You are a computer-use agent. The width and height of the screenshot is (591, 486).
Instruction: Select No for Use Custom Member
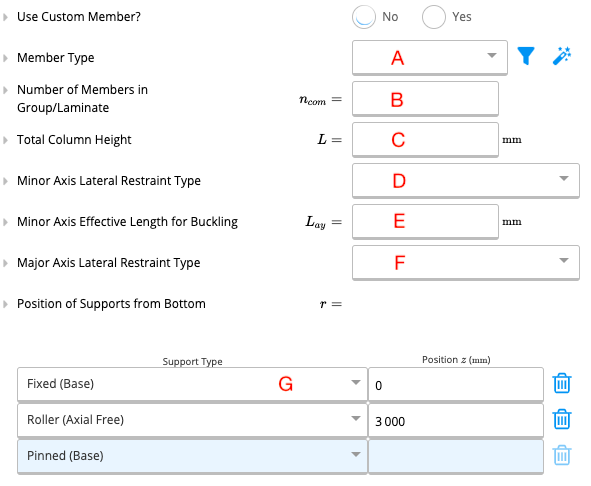click(x=364, y=17)
